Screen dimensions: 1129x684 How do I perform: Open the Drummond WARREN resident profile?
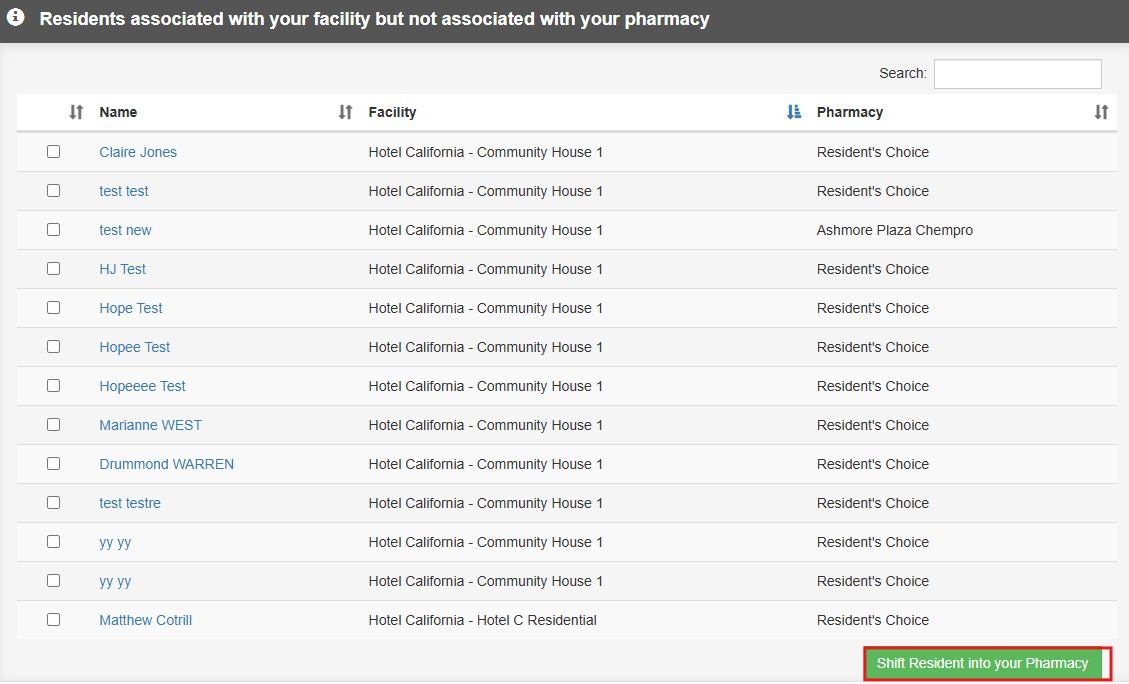(x=166, y=463)
